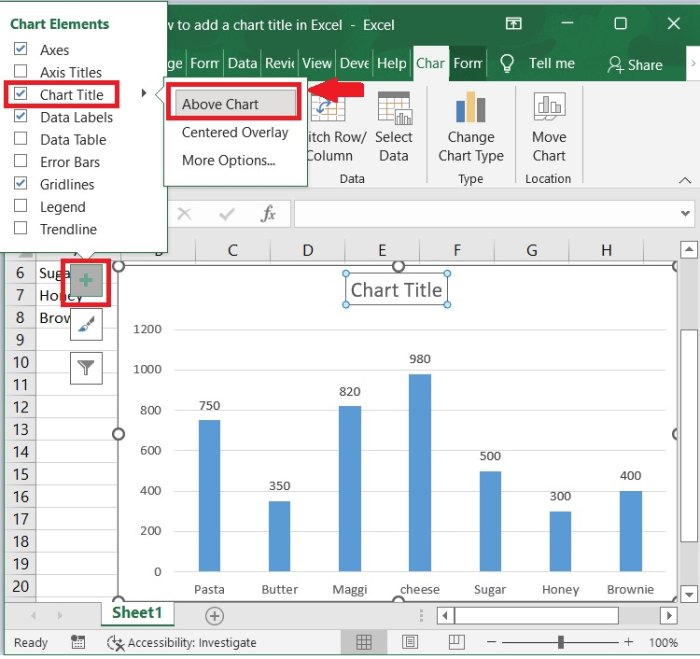
Task: Click the Chart Elements plus button
Action: tap(86, 282)
